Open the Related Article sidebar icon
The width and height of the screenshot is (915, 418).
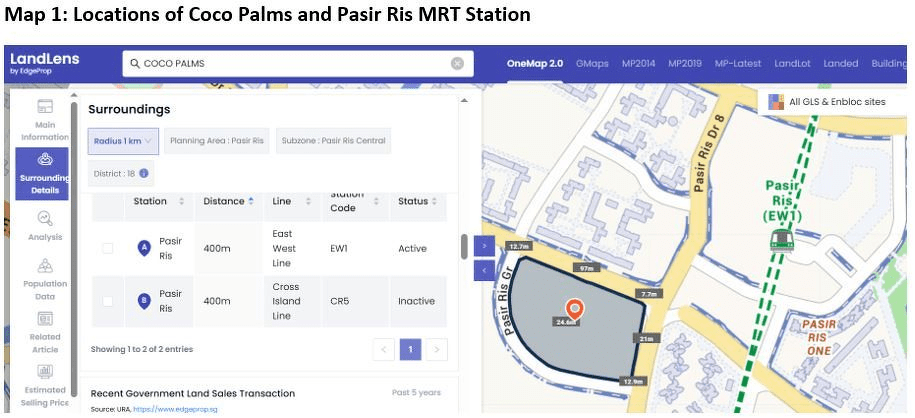pyautogui.click(x=45, y=319)
